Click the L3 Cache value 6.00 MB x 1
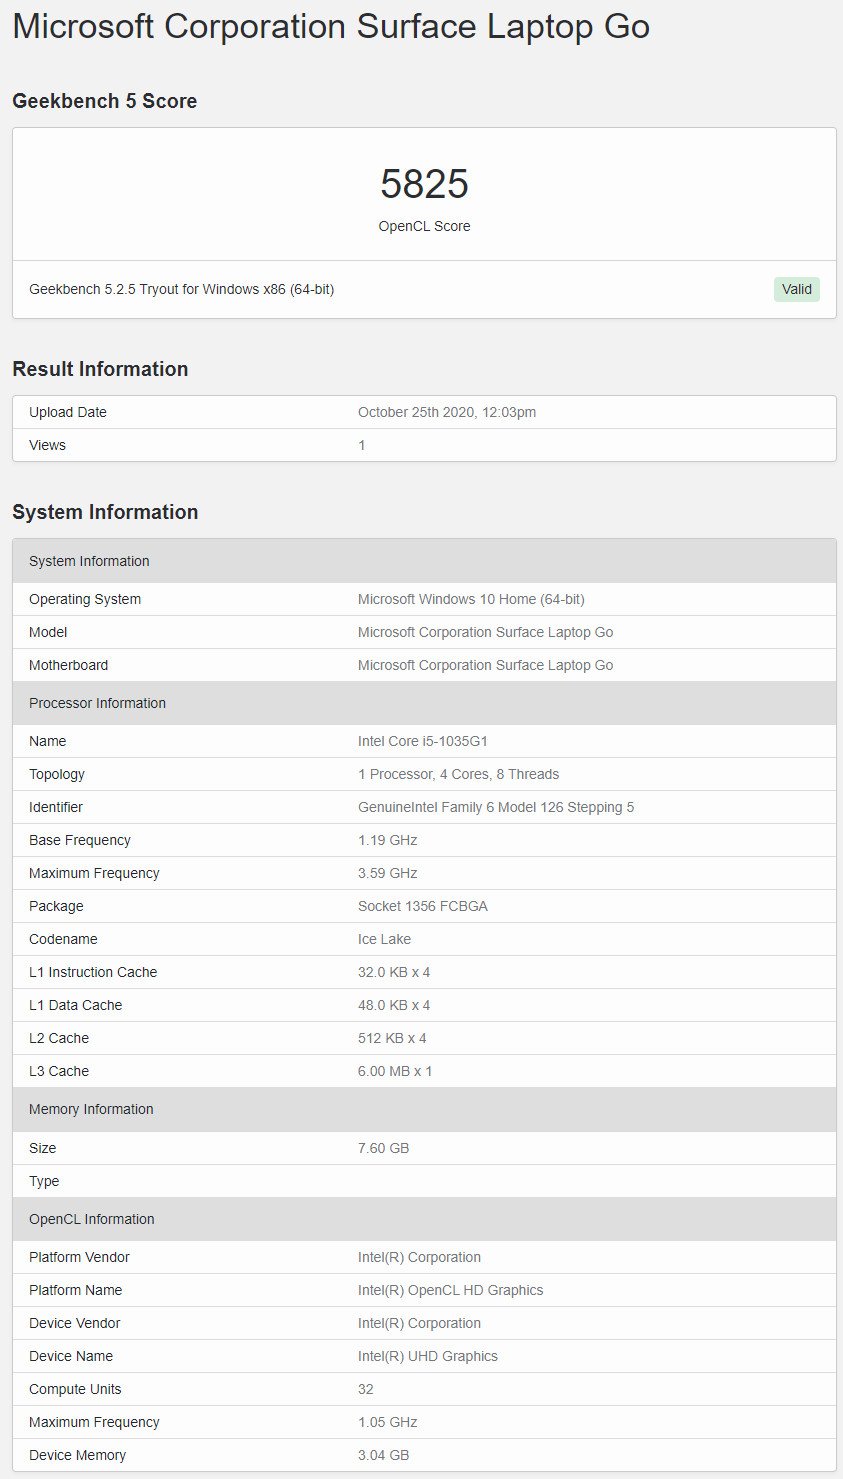 (x=395, y=1071)
